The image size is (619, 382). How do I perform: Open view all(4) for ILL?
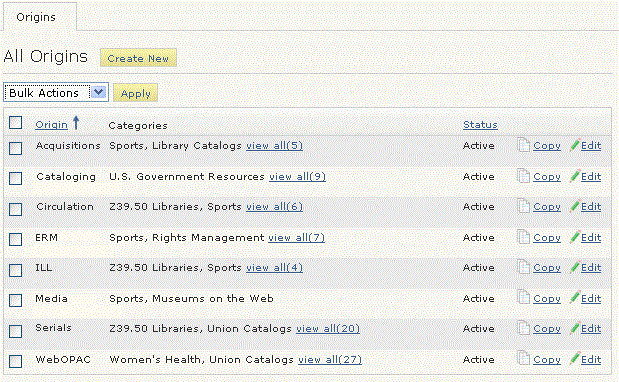274,268
